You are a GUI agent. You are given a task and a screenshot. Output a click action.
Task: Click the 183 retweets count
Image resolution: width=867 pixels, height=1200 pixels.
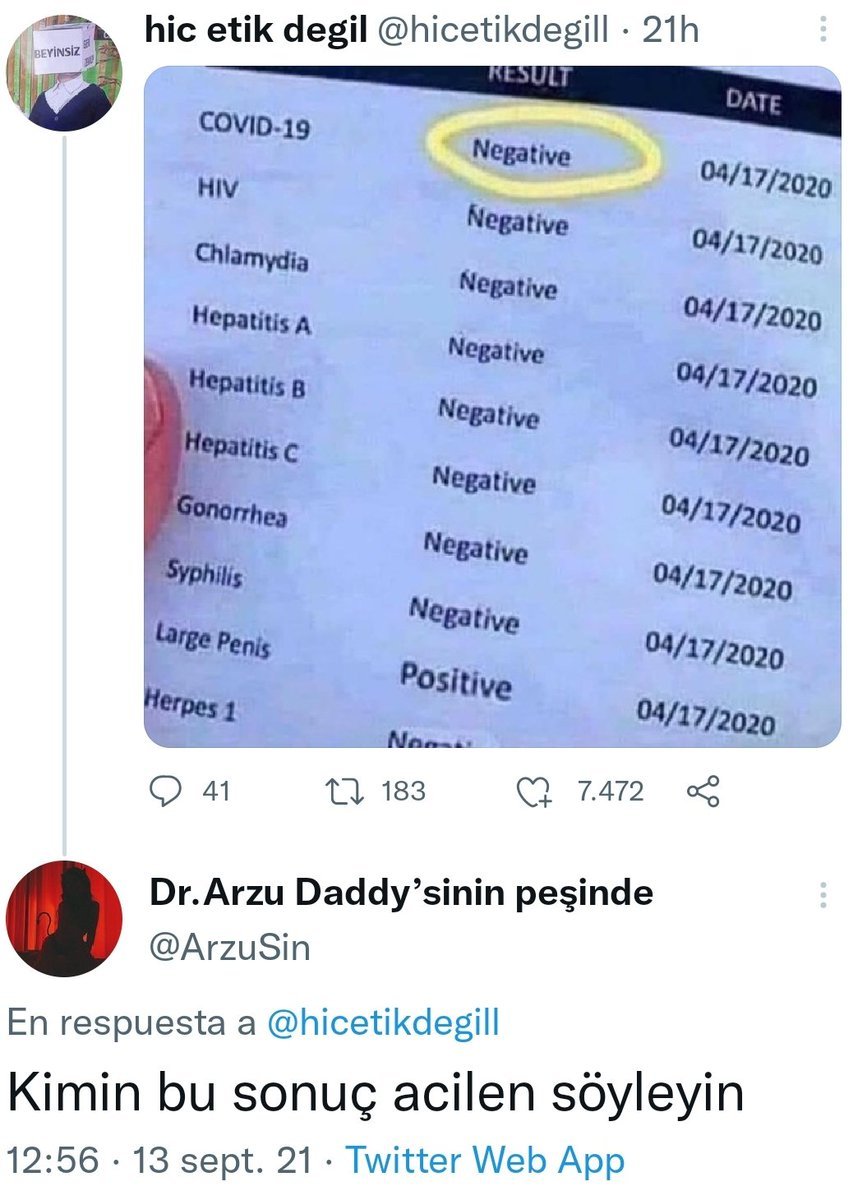403,792
